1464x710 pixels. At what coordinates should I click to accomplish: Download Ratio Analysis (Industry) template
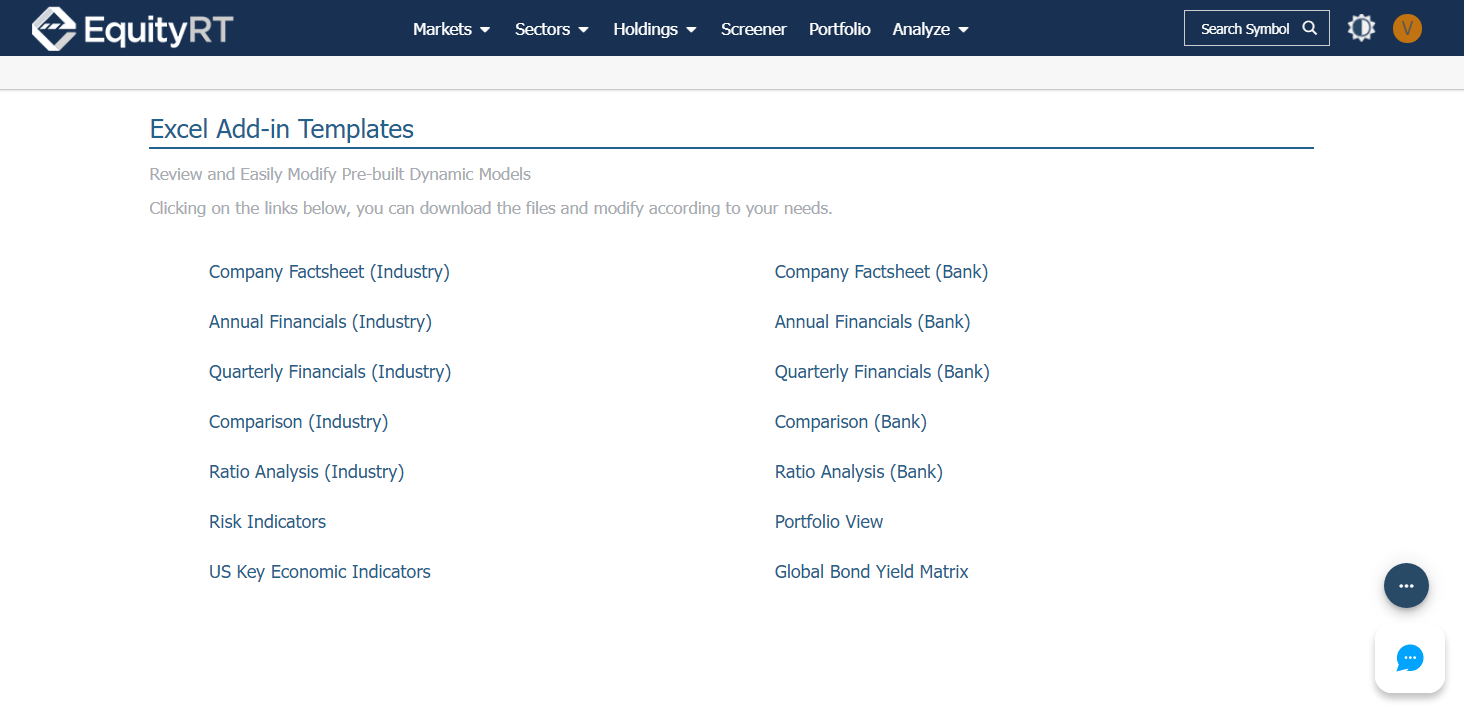pyautogui.click(x=306, y=472)
